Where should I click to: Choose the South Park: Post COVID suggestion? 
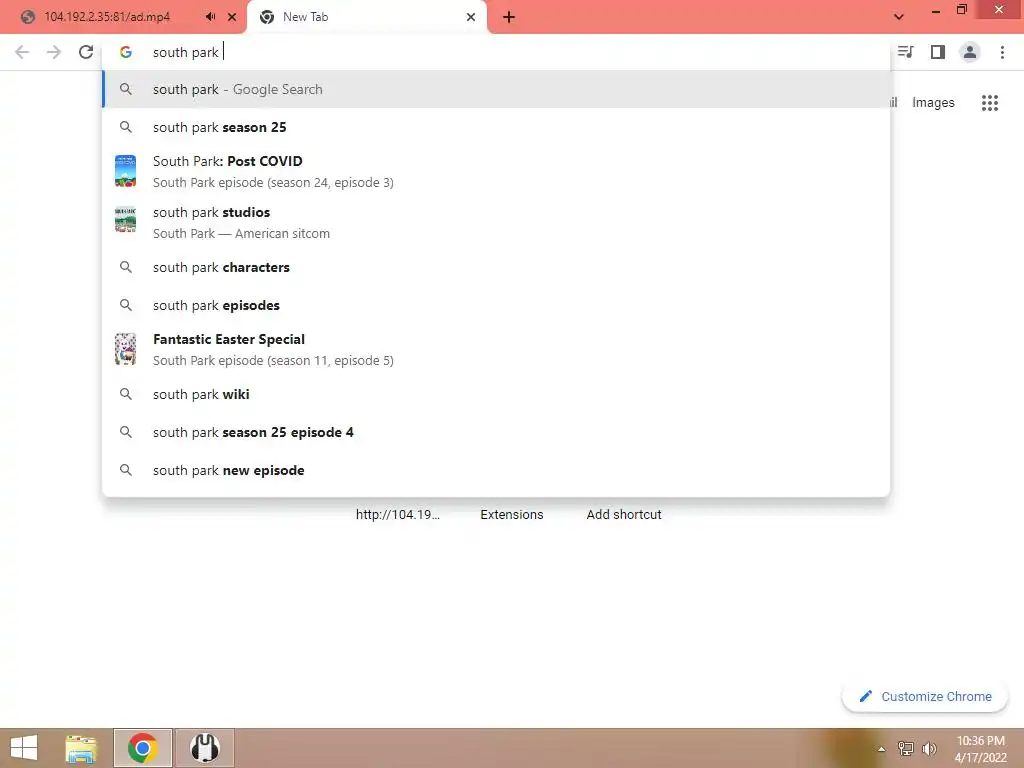tap(496, 171)
